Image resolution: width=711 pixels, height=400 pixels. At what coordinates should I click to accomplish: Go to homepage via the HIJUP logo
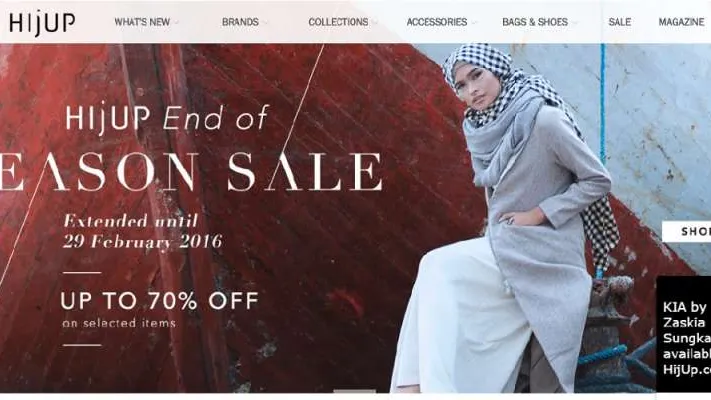coord(42,22)
